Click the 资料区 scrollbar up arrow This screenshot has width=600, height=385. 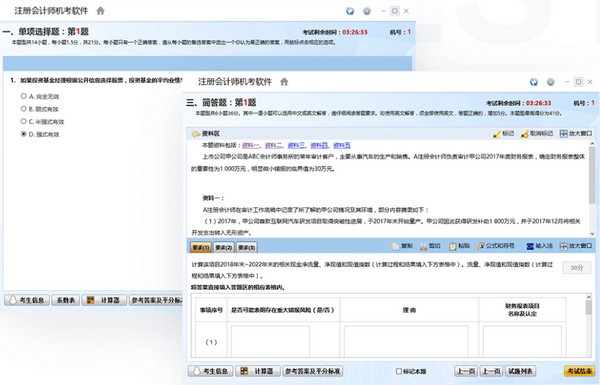point(592,144)
